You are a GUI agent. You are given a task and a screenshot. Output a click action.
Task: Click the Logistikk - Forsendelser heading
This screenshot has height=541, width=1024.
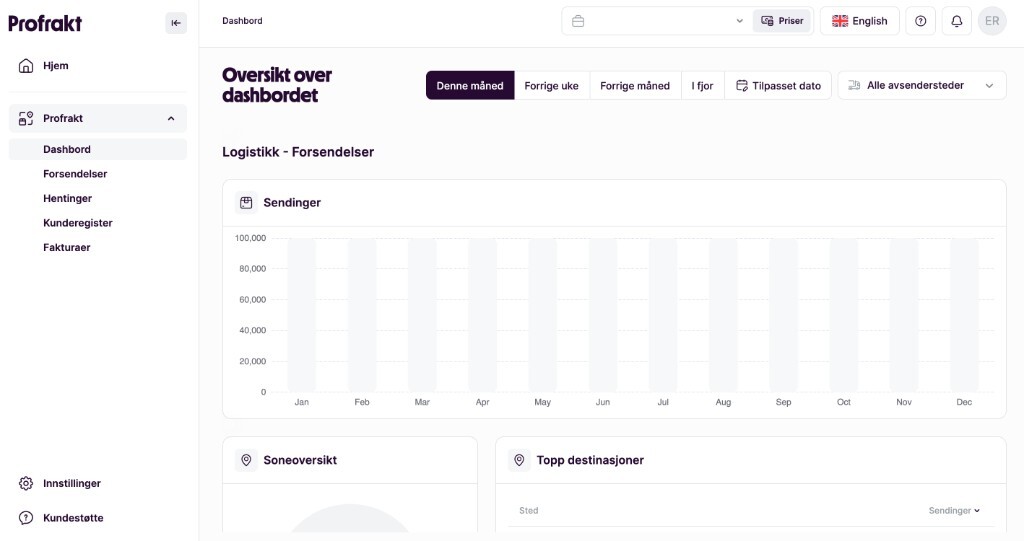tap(298, 152)
